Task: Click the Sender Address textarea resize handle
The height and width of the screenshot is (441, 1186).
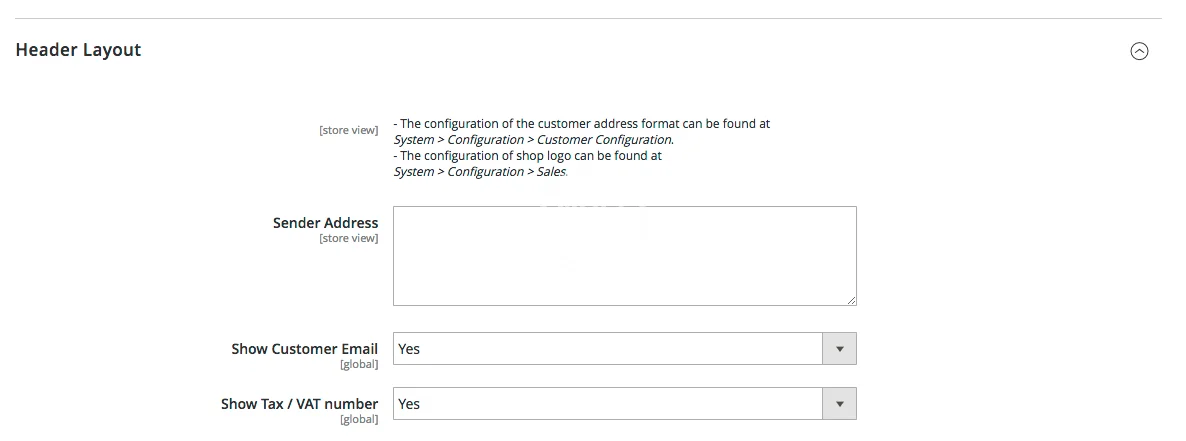Action: 852,300
